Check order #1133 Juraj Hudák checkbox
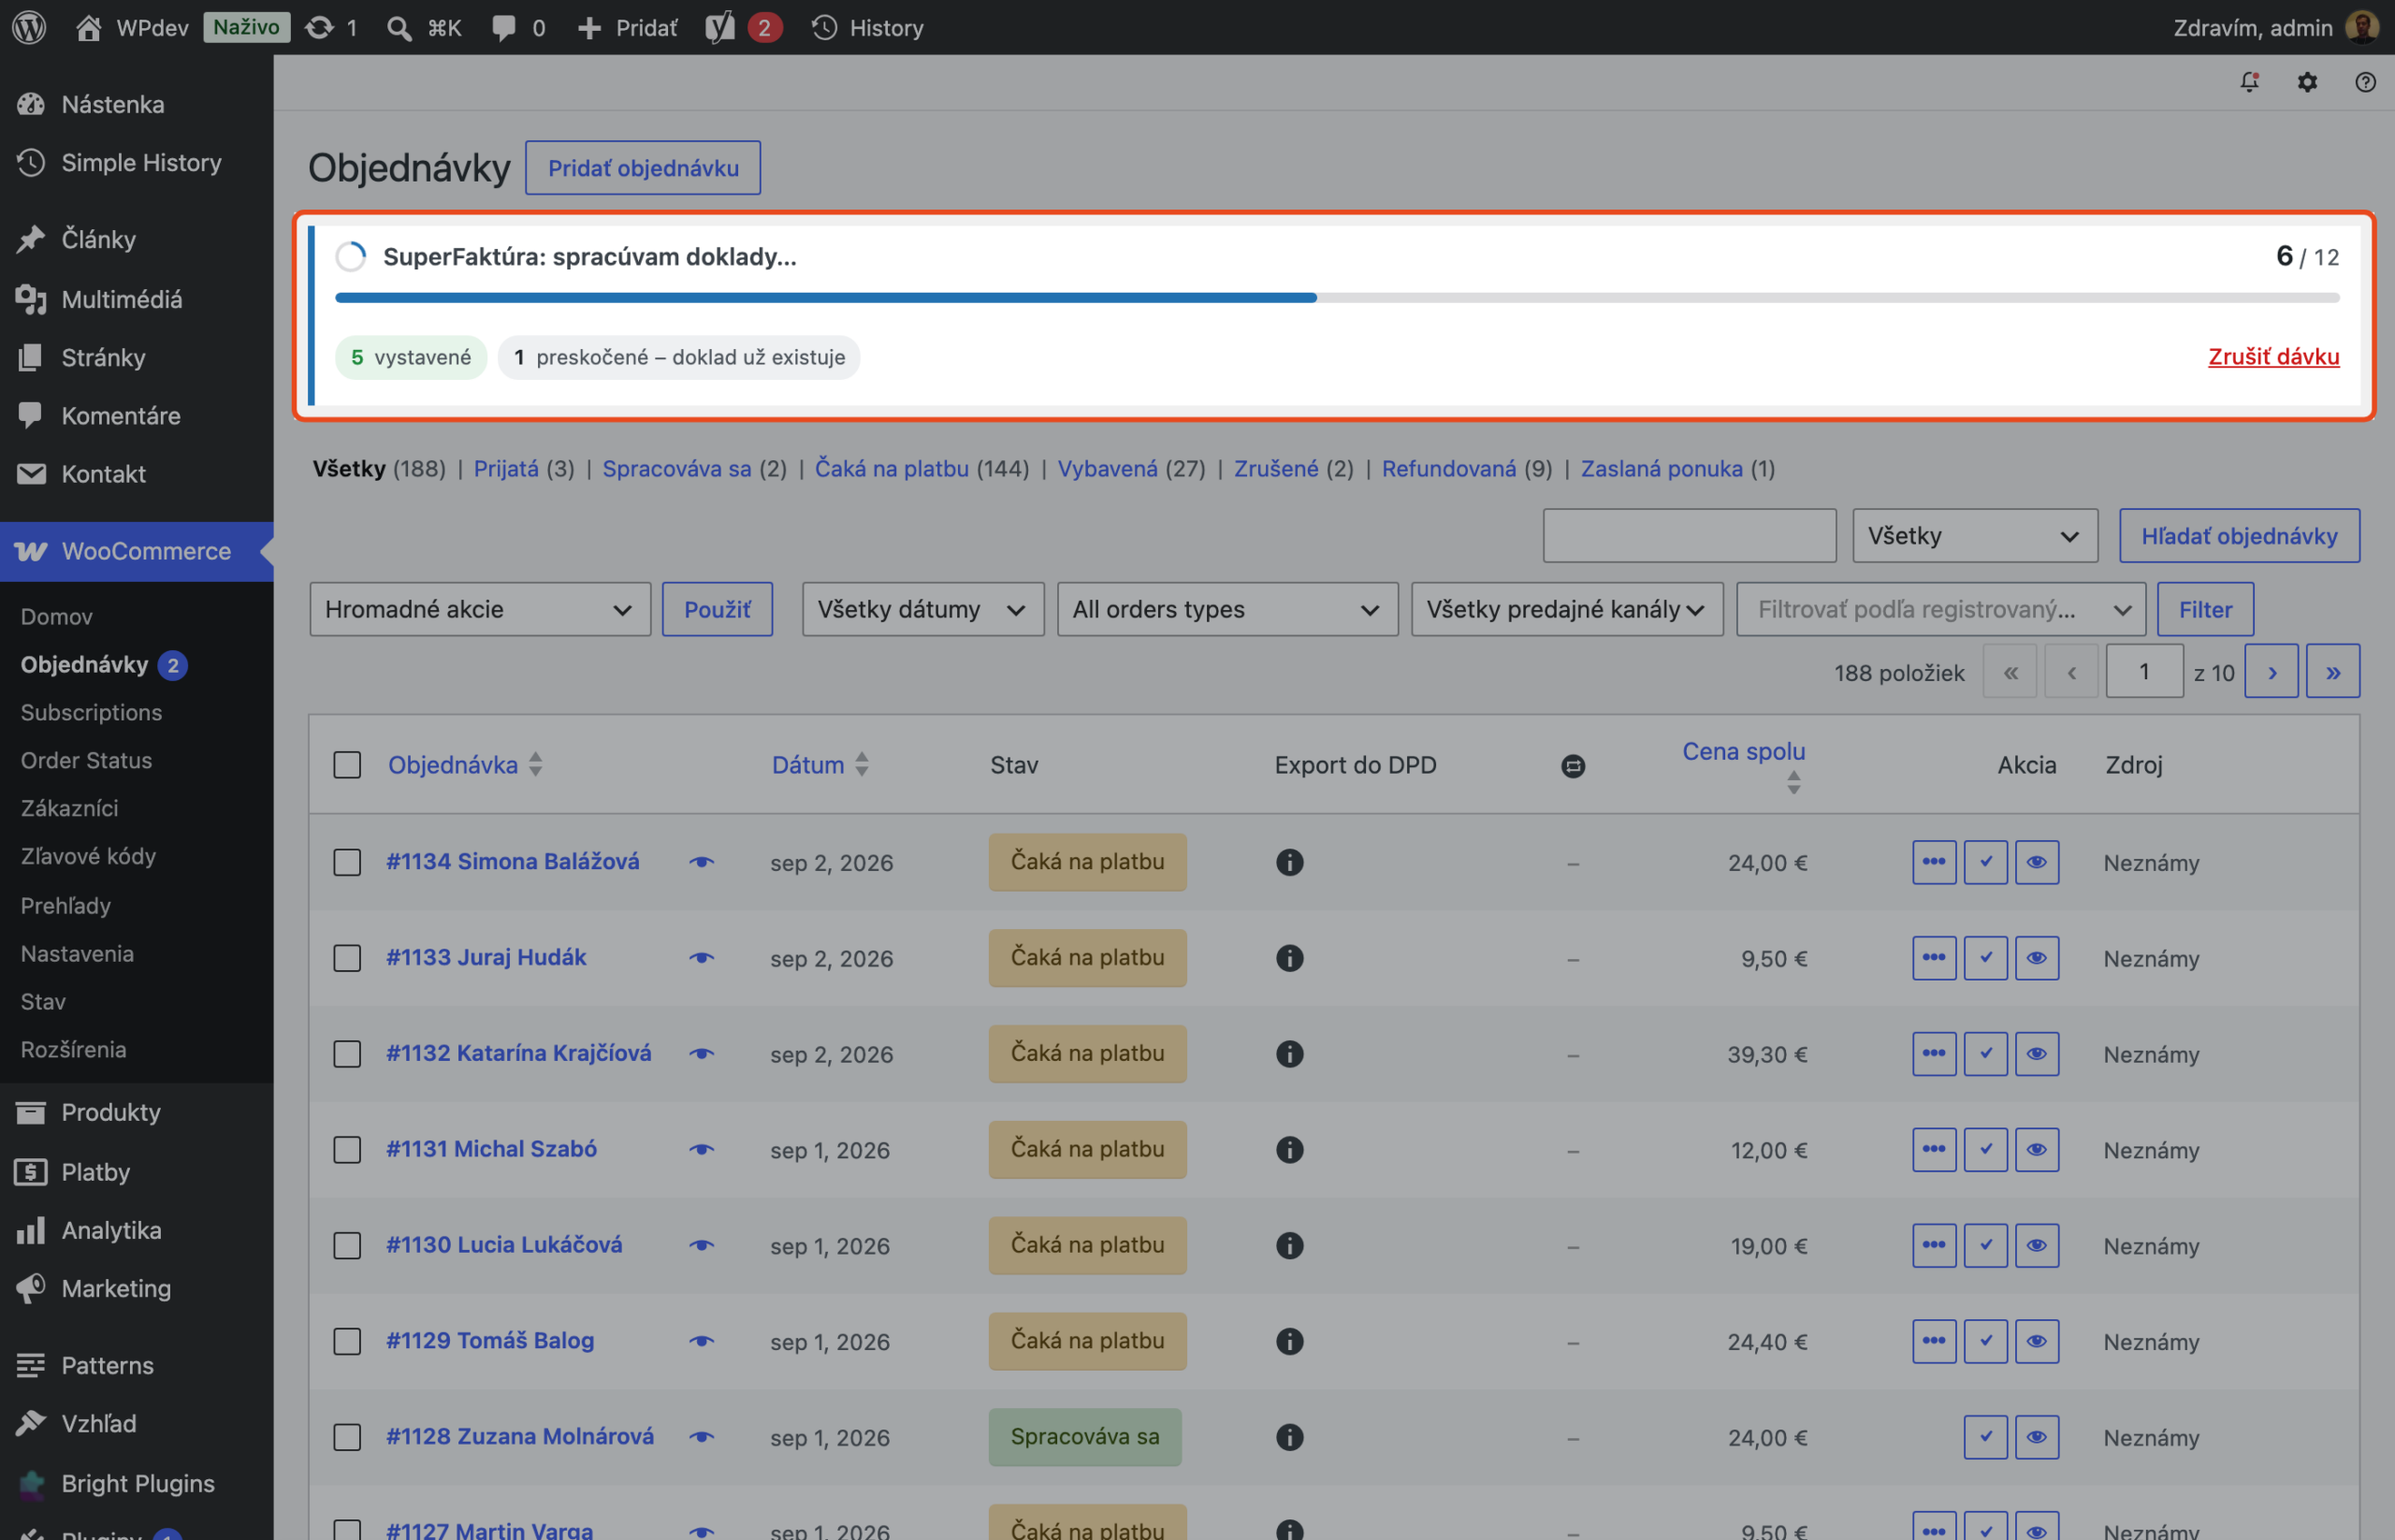Screen dimensions: 2395x1540 click(x=347, y=958)
